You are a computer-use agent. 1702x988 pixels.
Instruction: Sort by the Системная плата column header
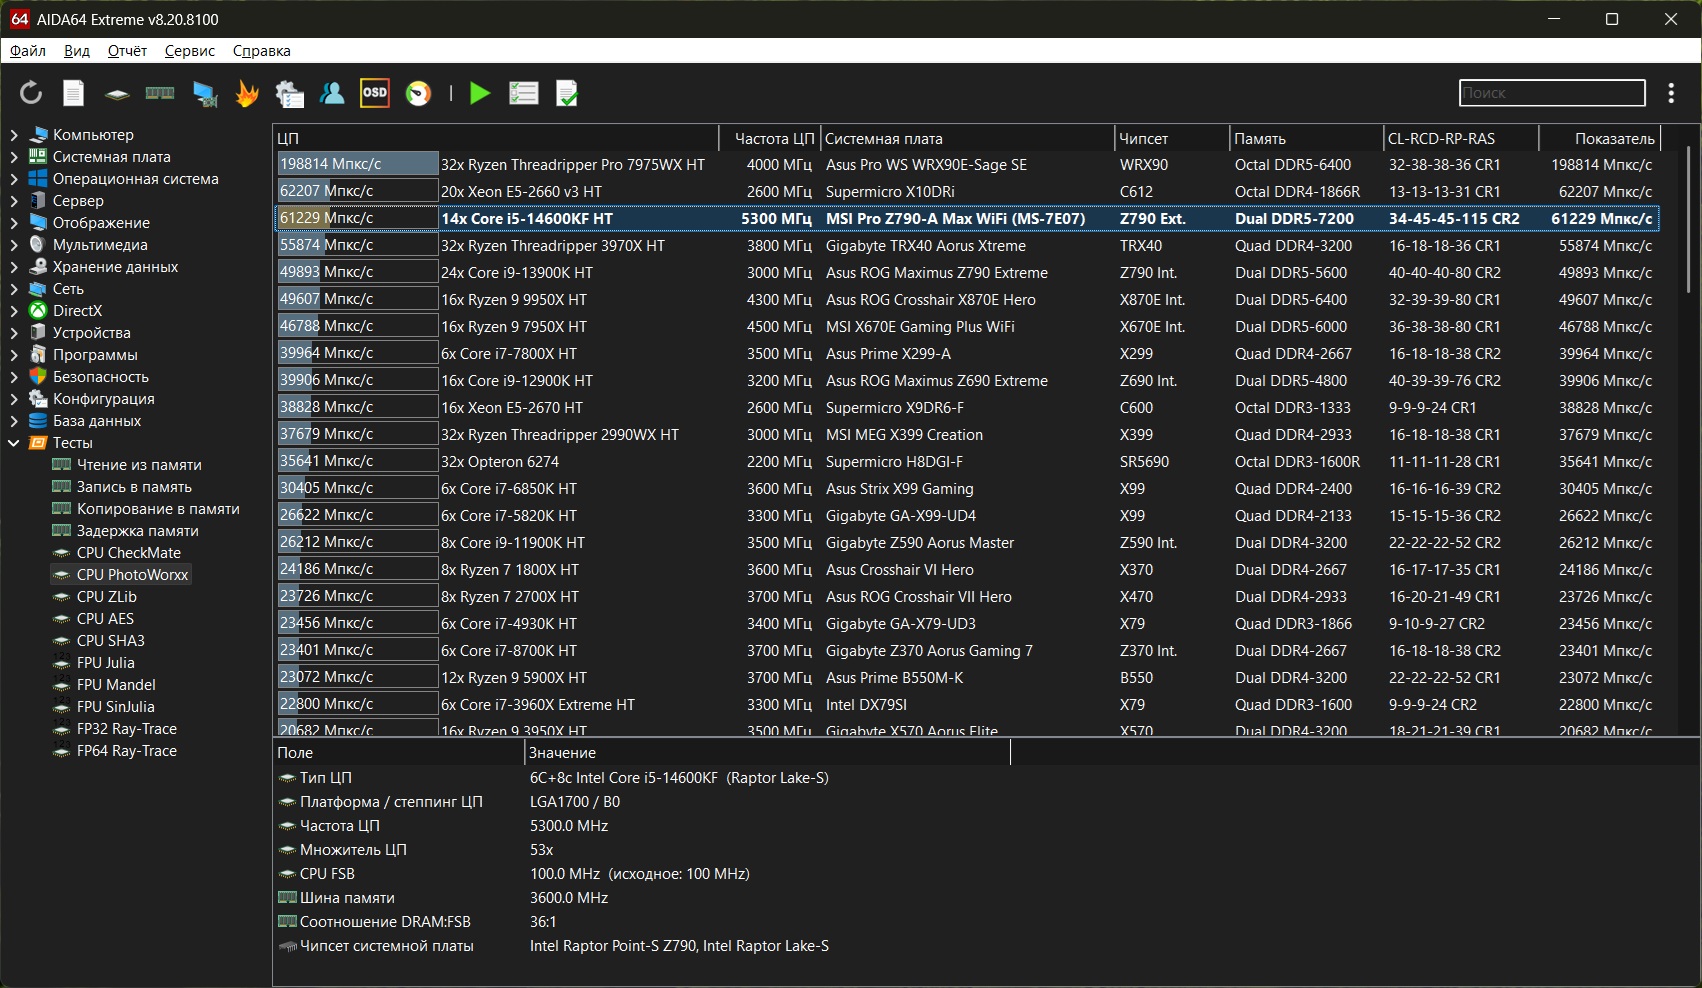pyautogui.click(x=967, y=138)
